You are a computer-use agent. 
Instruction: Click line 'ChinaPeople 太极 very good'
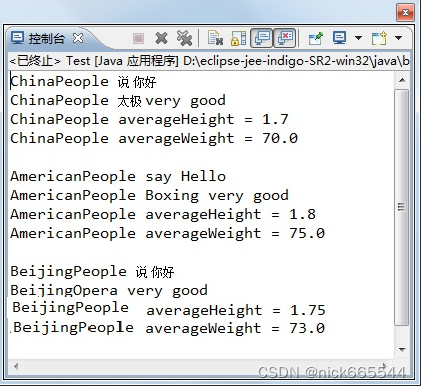click(x=118, y=101)
